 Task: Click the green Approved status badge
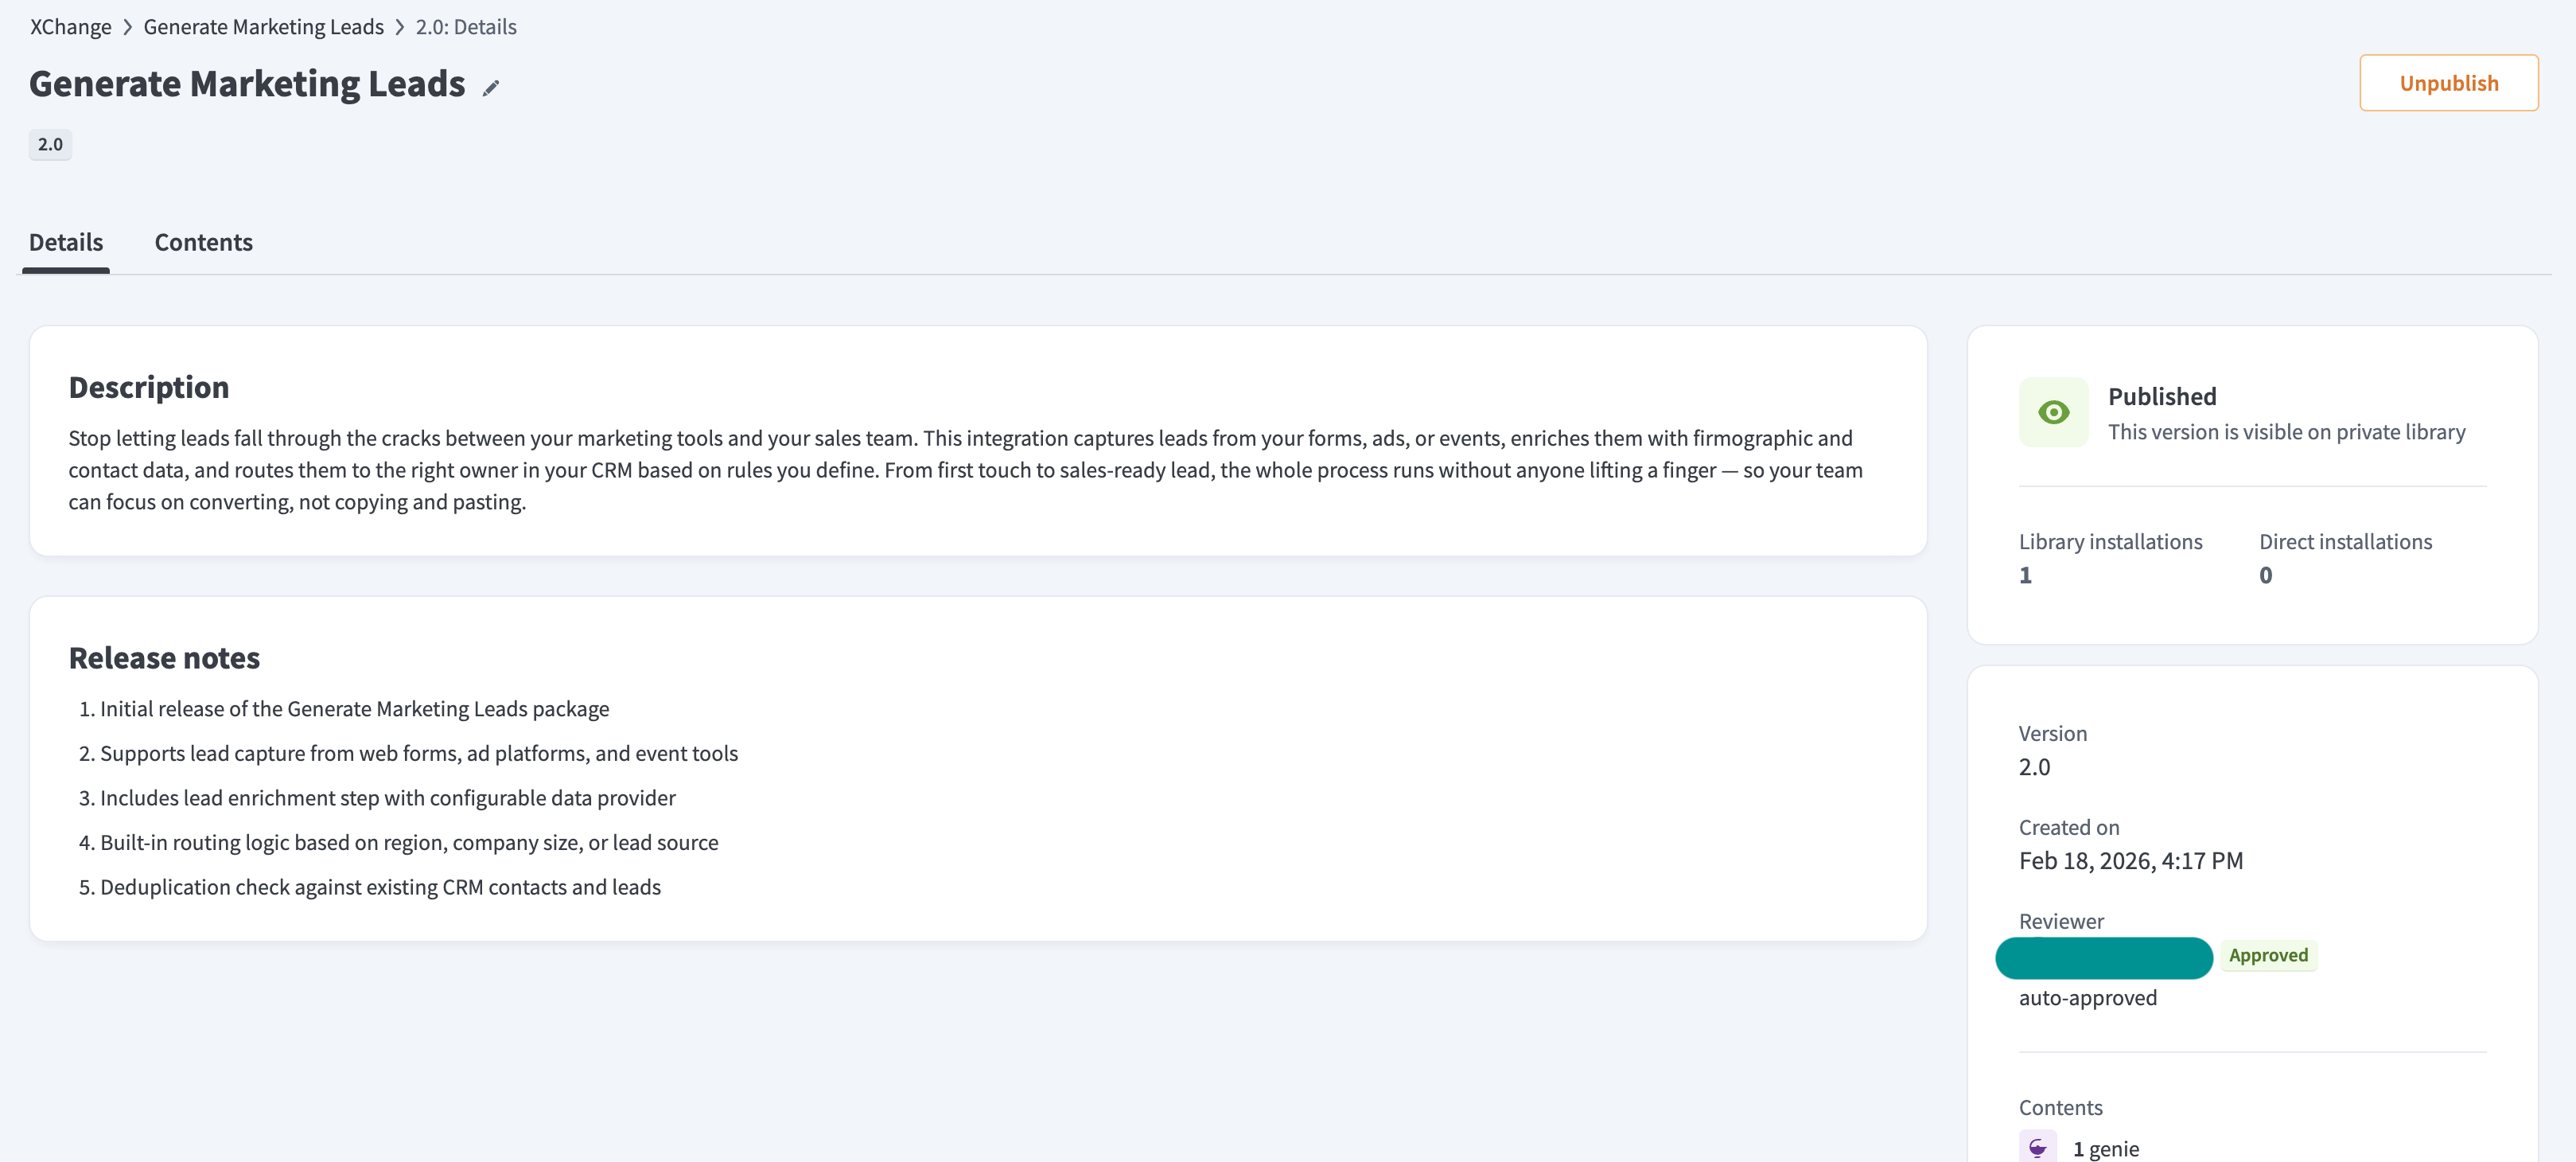2268,955
